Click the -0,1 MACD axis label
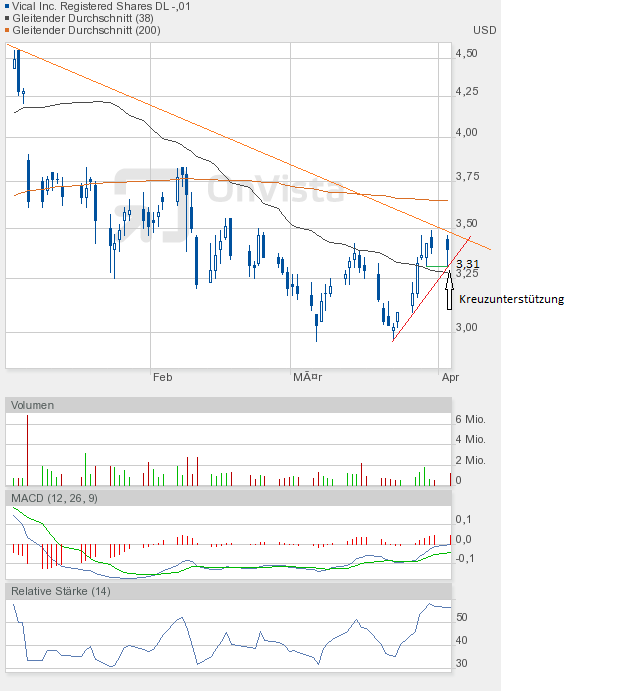Image resolution: width=618 pixels, height=691 pixels. [x=465, y=558]
